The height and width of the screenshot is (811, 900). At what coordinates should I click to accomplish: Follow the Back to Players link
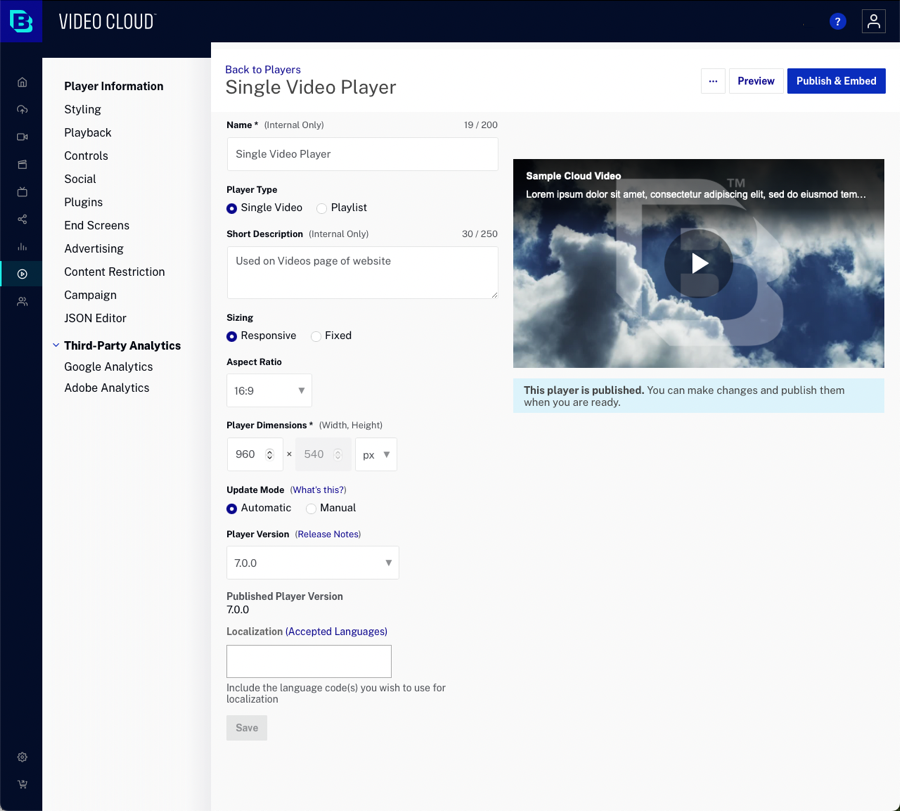(x=262, y=69)
